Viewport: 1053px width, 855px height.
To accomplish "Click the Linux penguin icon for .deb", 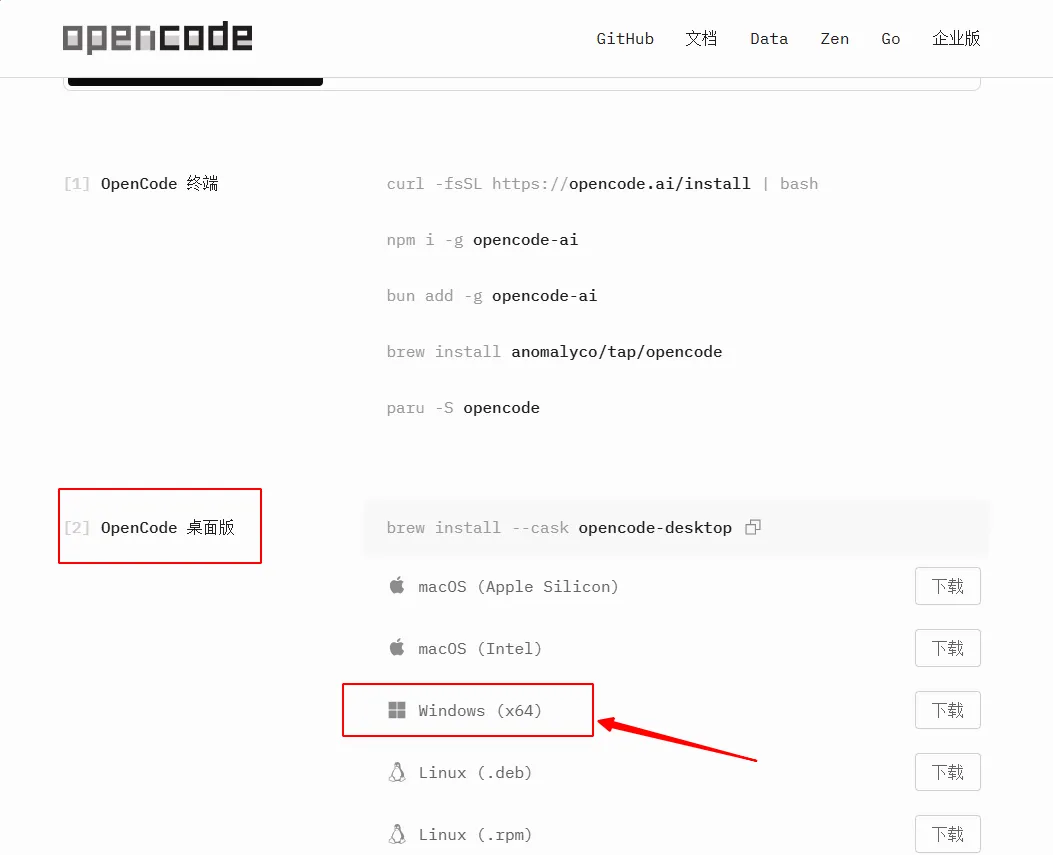I will [x=397, y=772].
